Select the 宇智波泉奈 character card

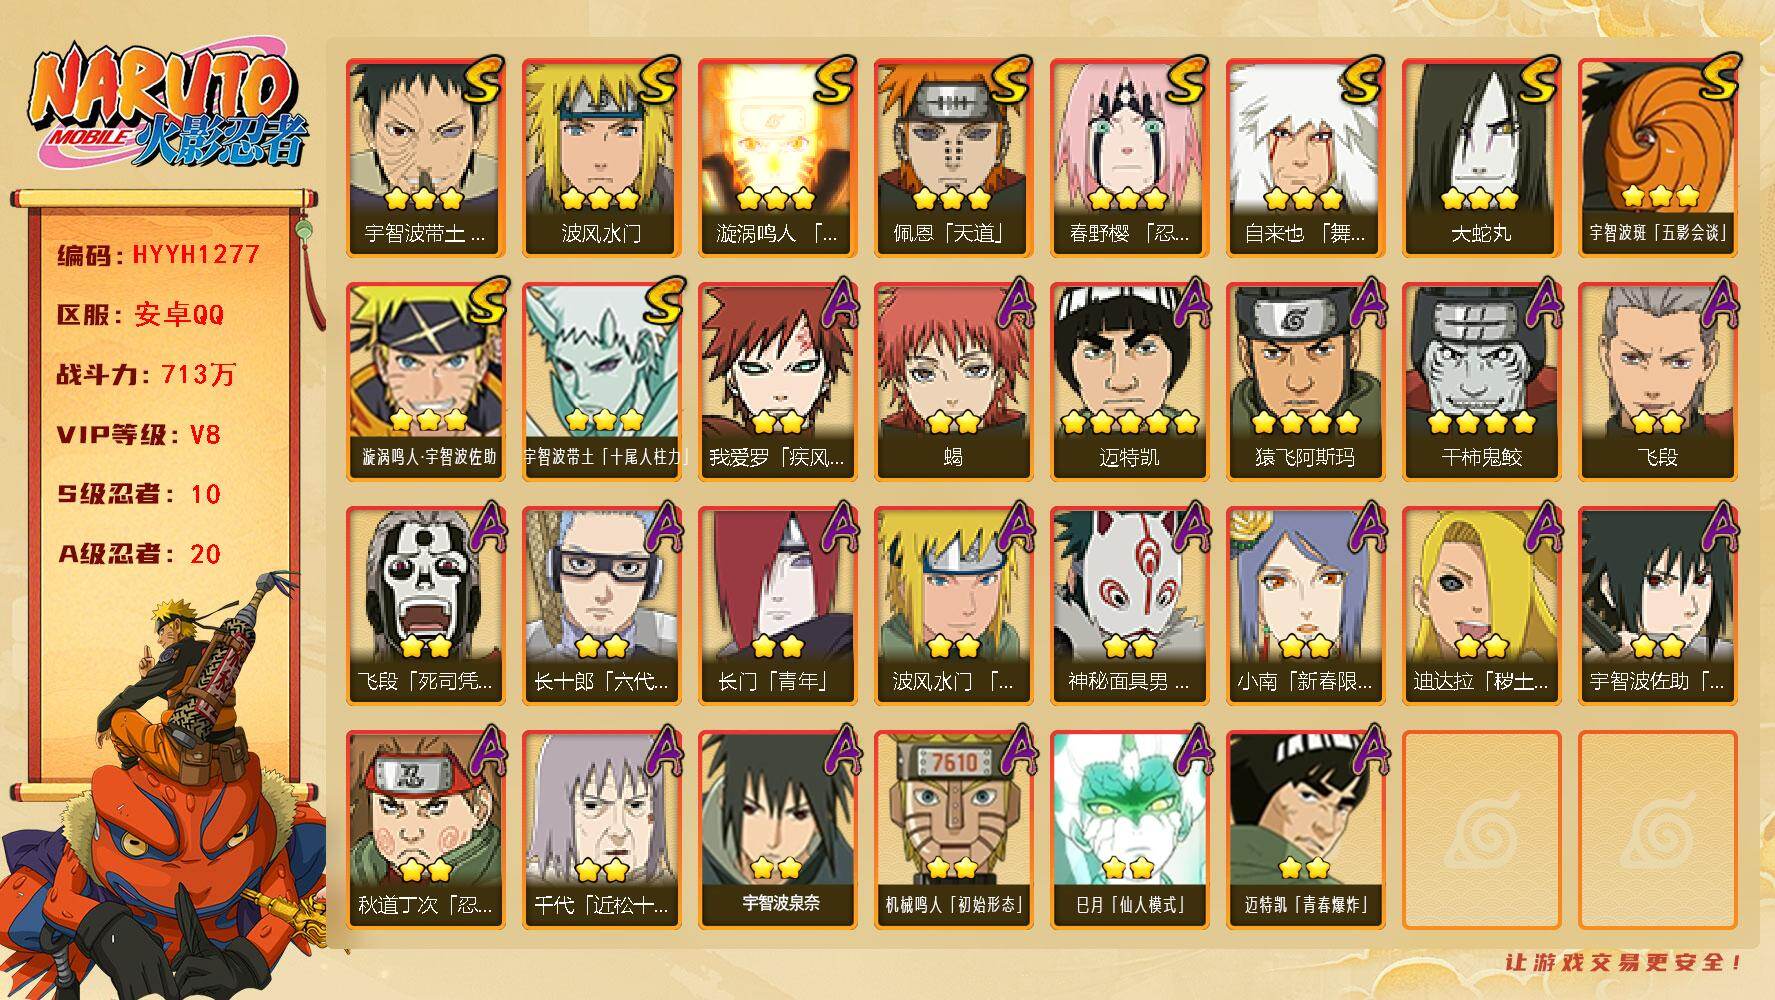pyautogui.click(x=777, y=829)
